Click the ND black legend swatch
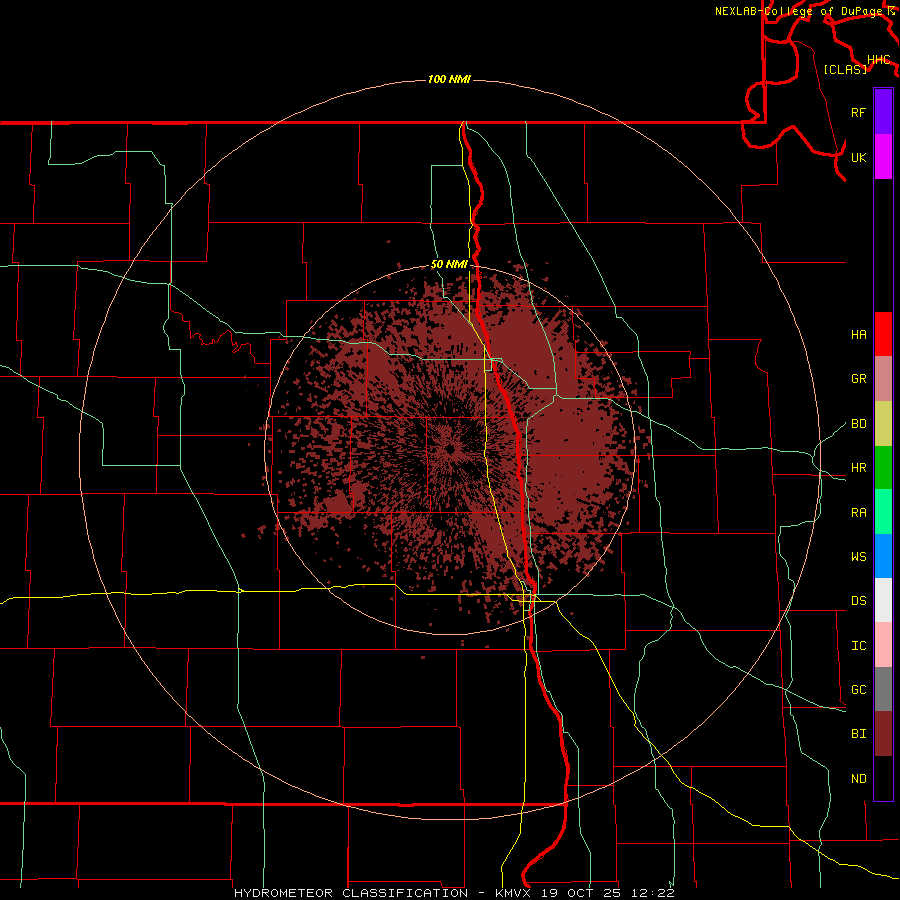This screenshot has width=900, height=900. pos(883,778)
